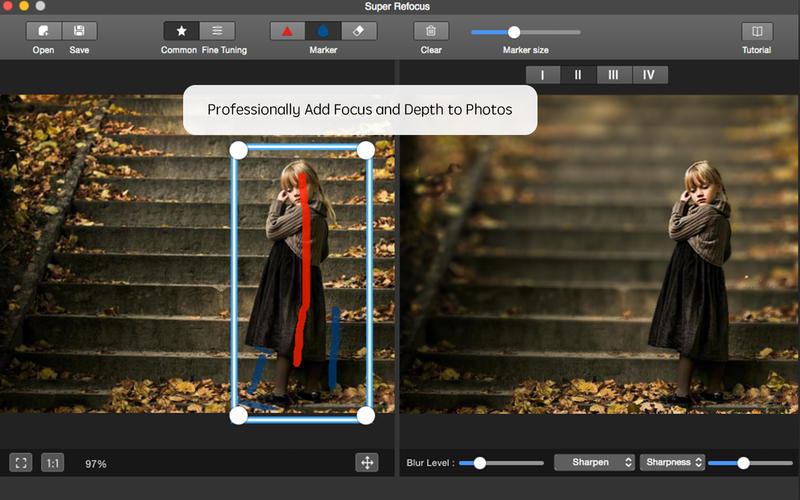Select the red foreground marker
Image resolution: width=800 pixels, height=500 pixels.
[288, 31]
